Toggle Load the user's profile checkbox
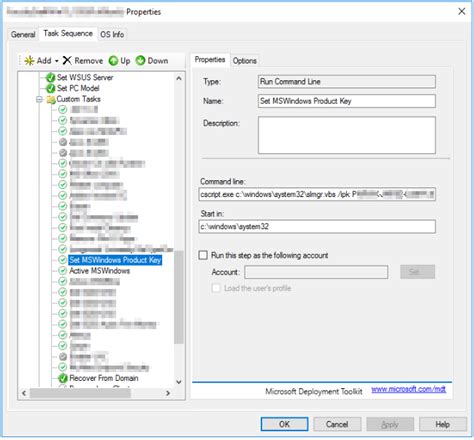474x440 pixels. tap(216, 288)
